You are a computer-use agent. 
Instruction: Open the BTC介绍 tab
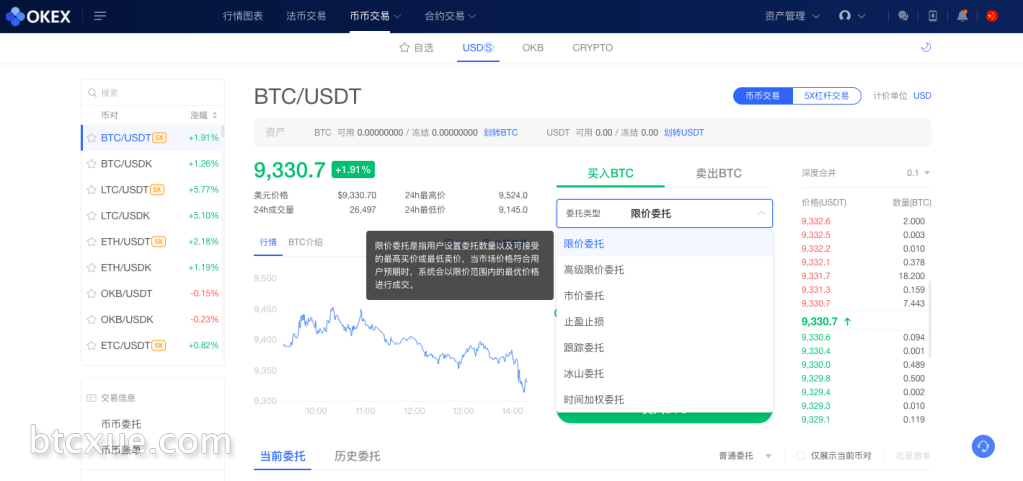click(305, 242)
